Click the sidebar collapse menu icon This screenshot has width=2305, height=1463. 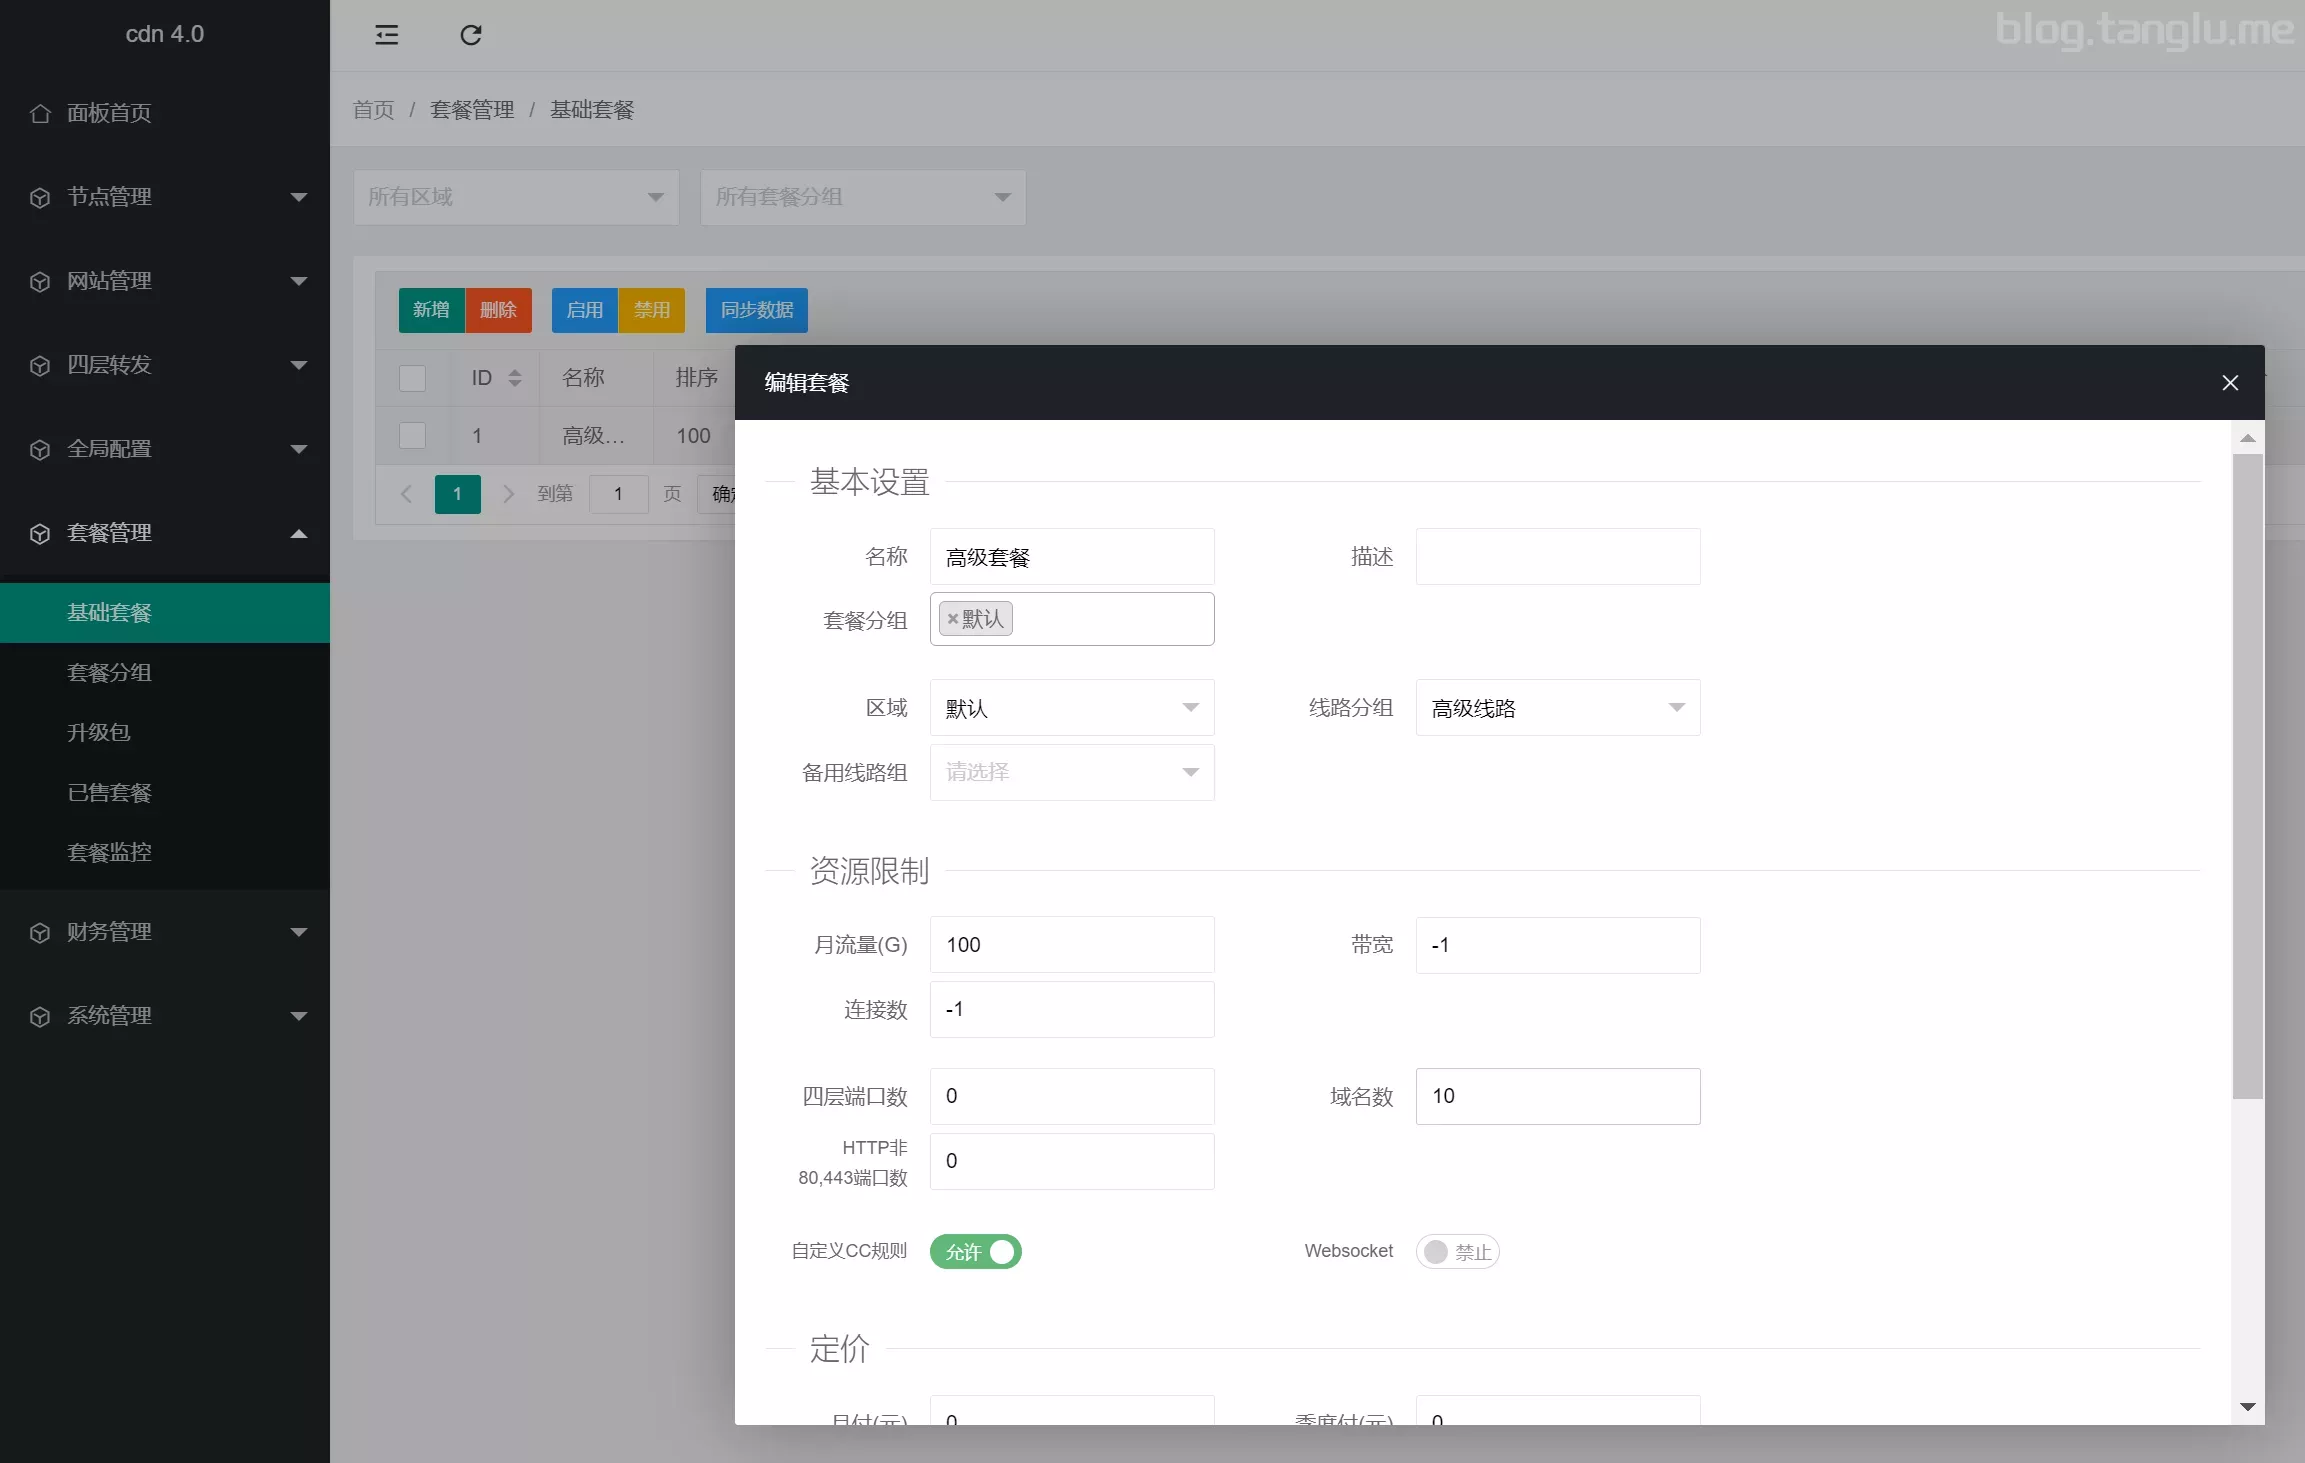pos(386,36)
